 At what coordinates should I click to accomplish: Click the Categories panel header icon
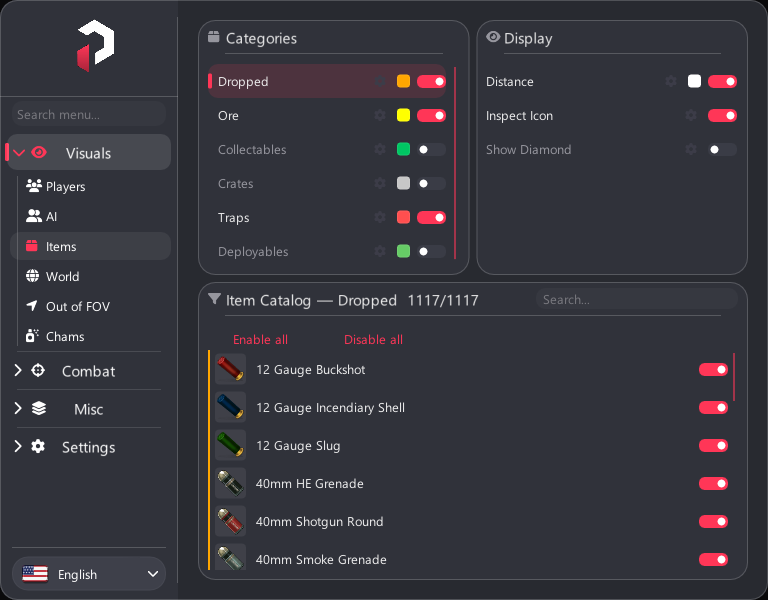[x=214, y=37]
